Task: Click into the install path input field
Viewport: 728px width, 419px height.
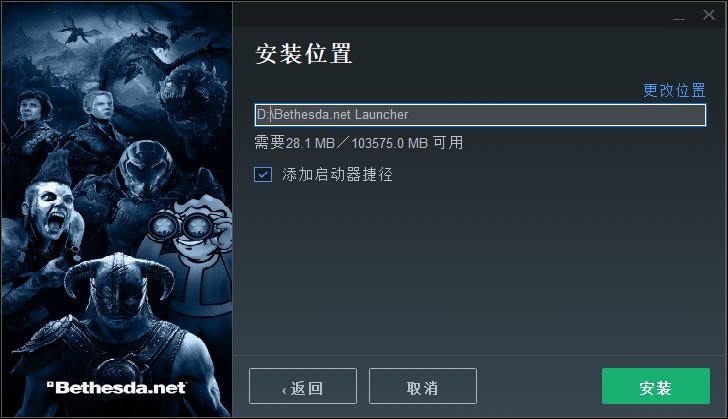Action: pyautogui.click(x=480, y=115)
